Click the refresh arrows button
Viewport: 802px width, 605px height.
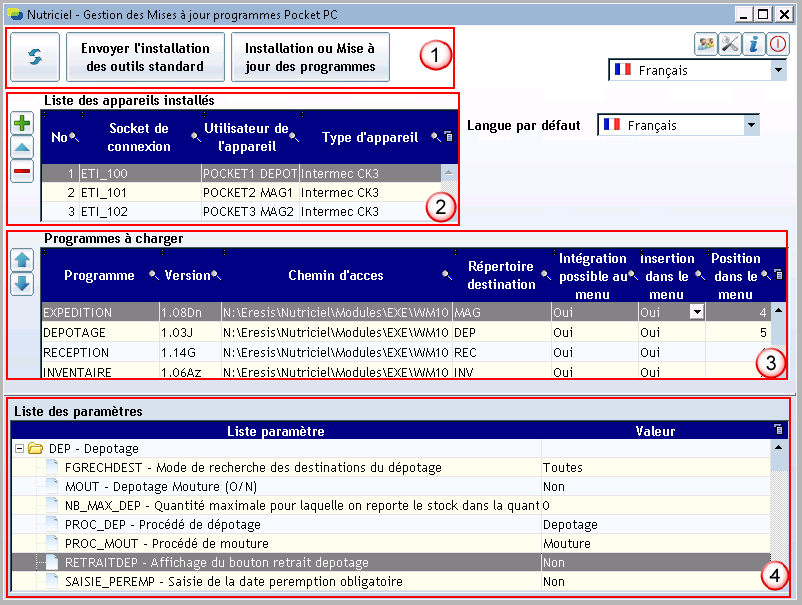click(35, 57)
